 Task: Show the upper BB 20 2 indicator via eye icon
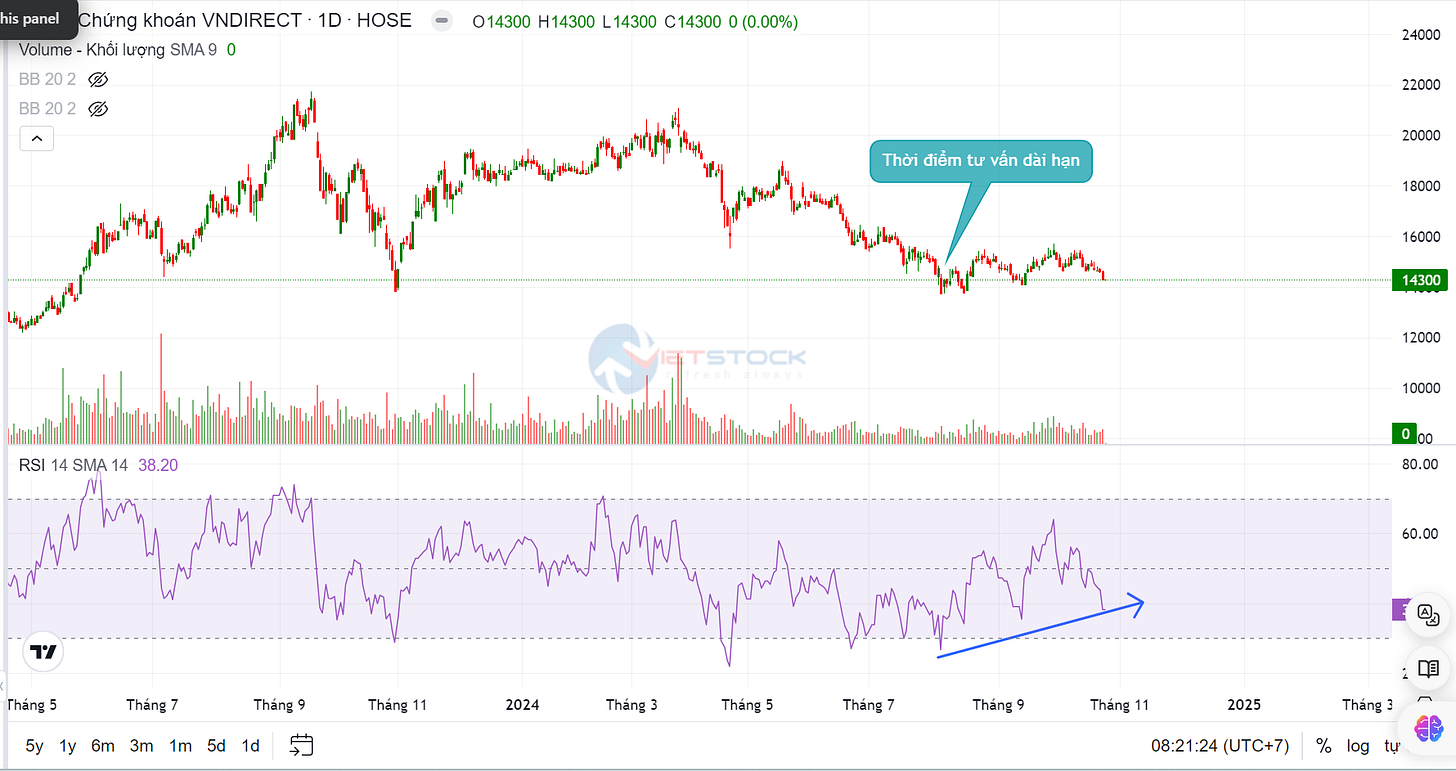(x=98, y=79)
